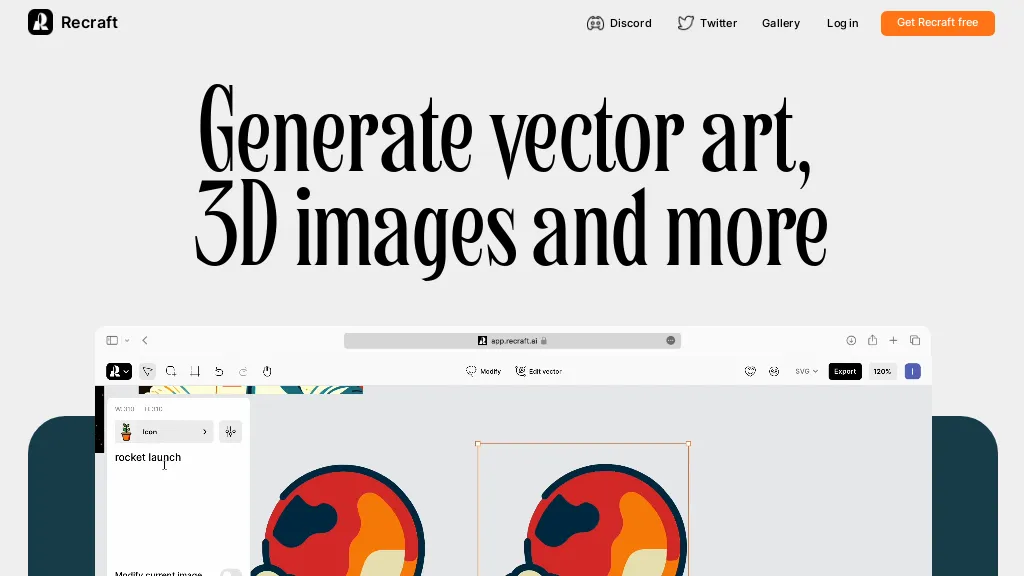Screen dimensions: 1024x576
Task: Click the browser share icon
Action: 872,340
